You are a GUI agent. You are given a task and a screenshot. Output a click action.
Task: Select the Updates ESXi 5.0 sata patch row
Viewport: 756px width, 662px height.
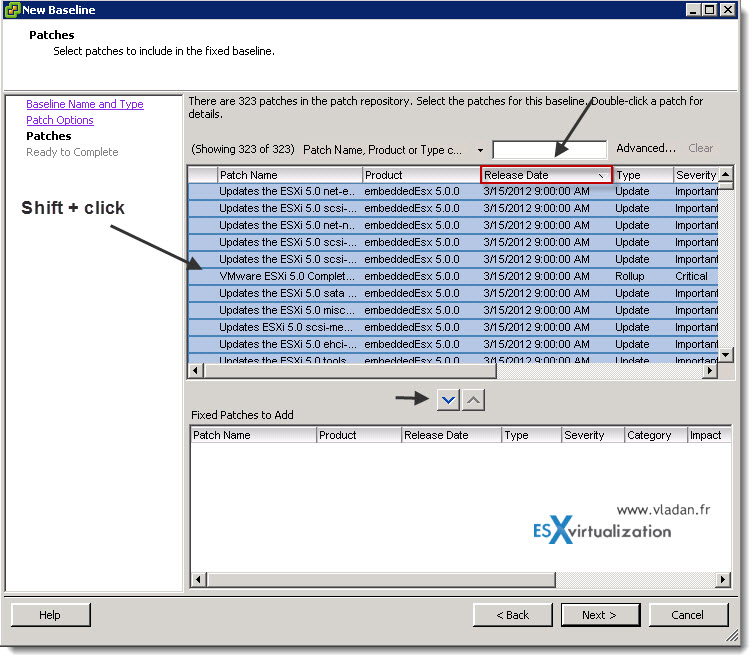pyautogui.click(x=453, y=293)
